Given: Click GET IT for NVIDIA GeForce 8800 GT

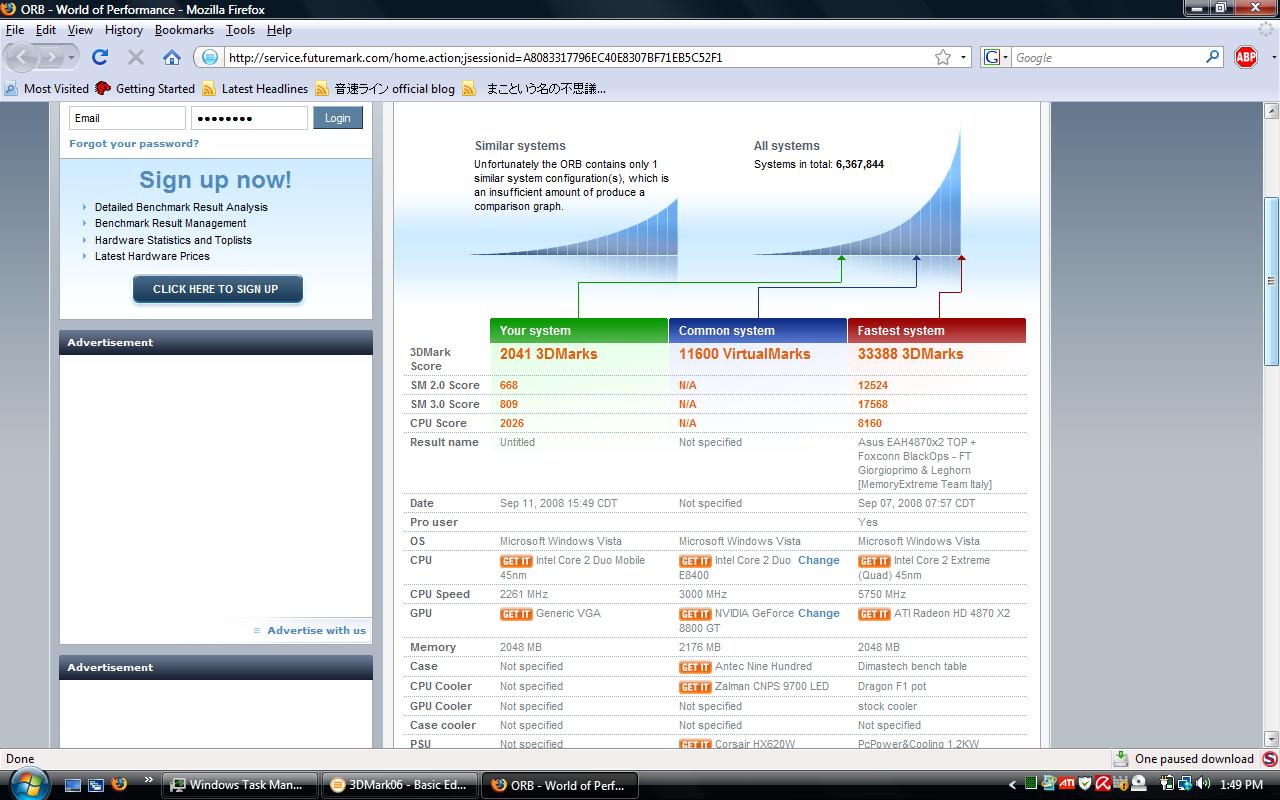Looking at the screenshot, I should 695,614.
